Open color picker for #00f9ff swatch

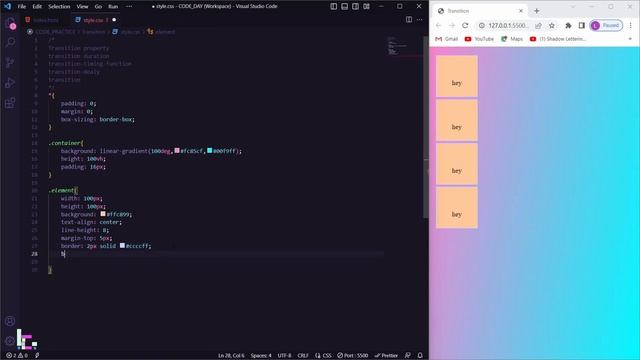210,151
